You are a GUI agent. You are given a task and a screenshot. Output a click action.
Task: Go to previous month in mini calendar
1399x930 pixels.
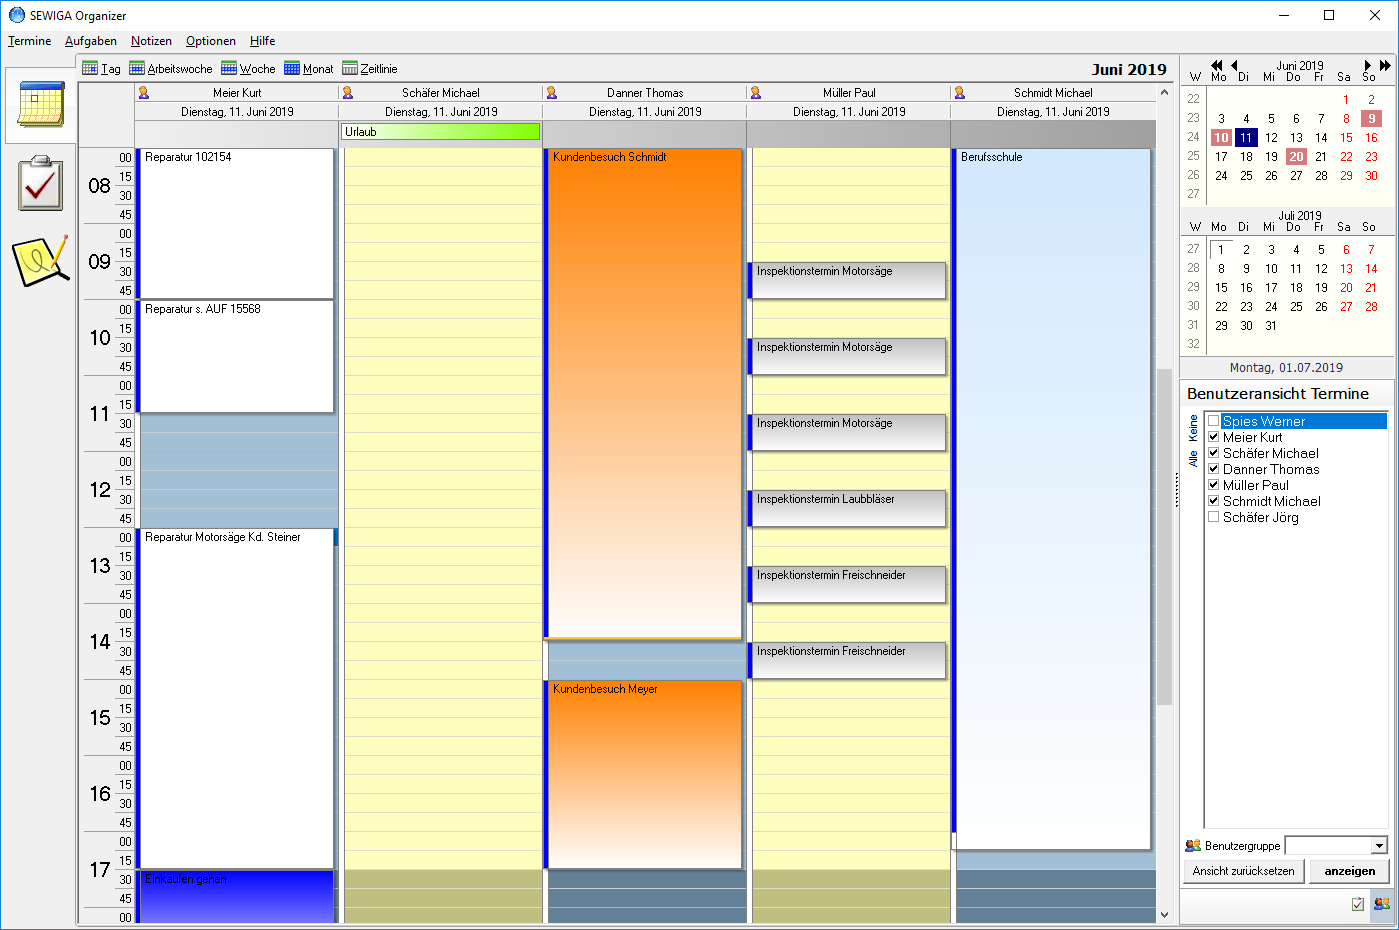pos(1234,66)
